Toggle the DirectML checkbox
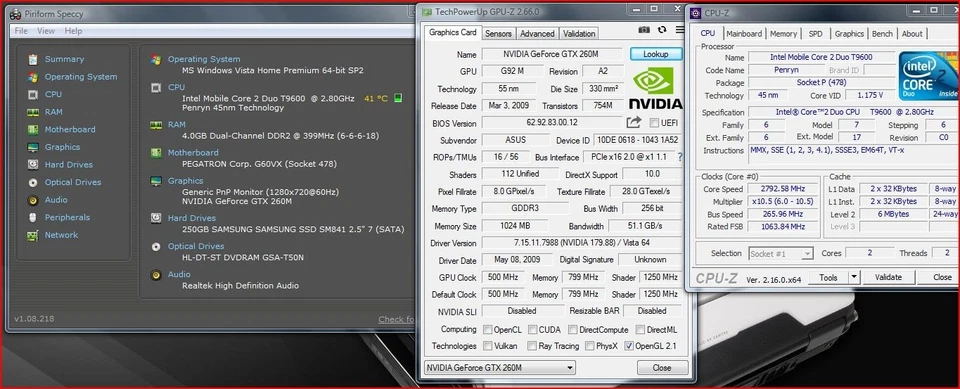The height and width of the screenshot is (389, 960). [x=640, y=330]
